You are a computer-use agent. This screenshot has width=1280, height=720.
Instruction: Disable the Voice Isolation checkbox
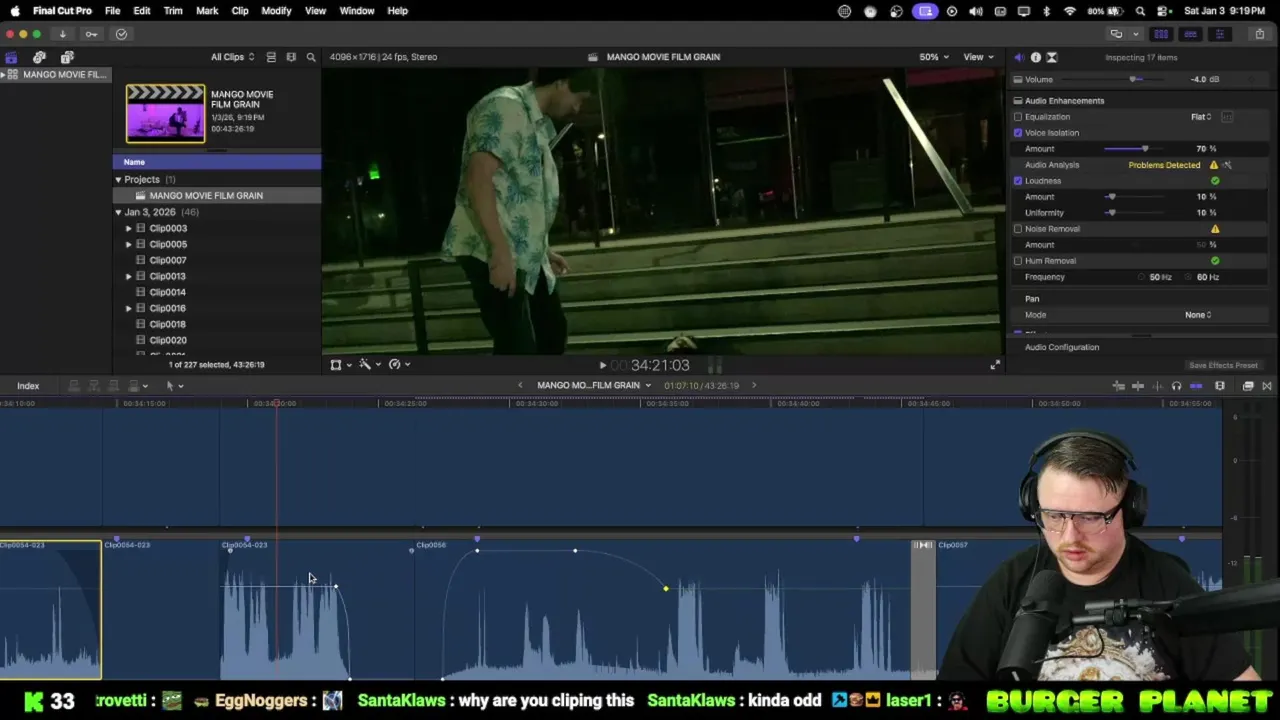point(1018,133)
